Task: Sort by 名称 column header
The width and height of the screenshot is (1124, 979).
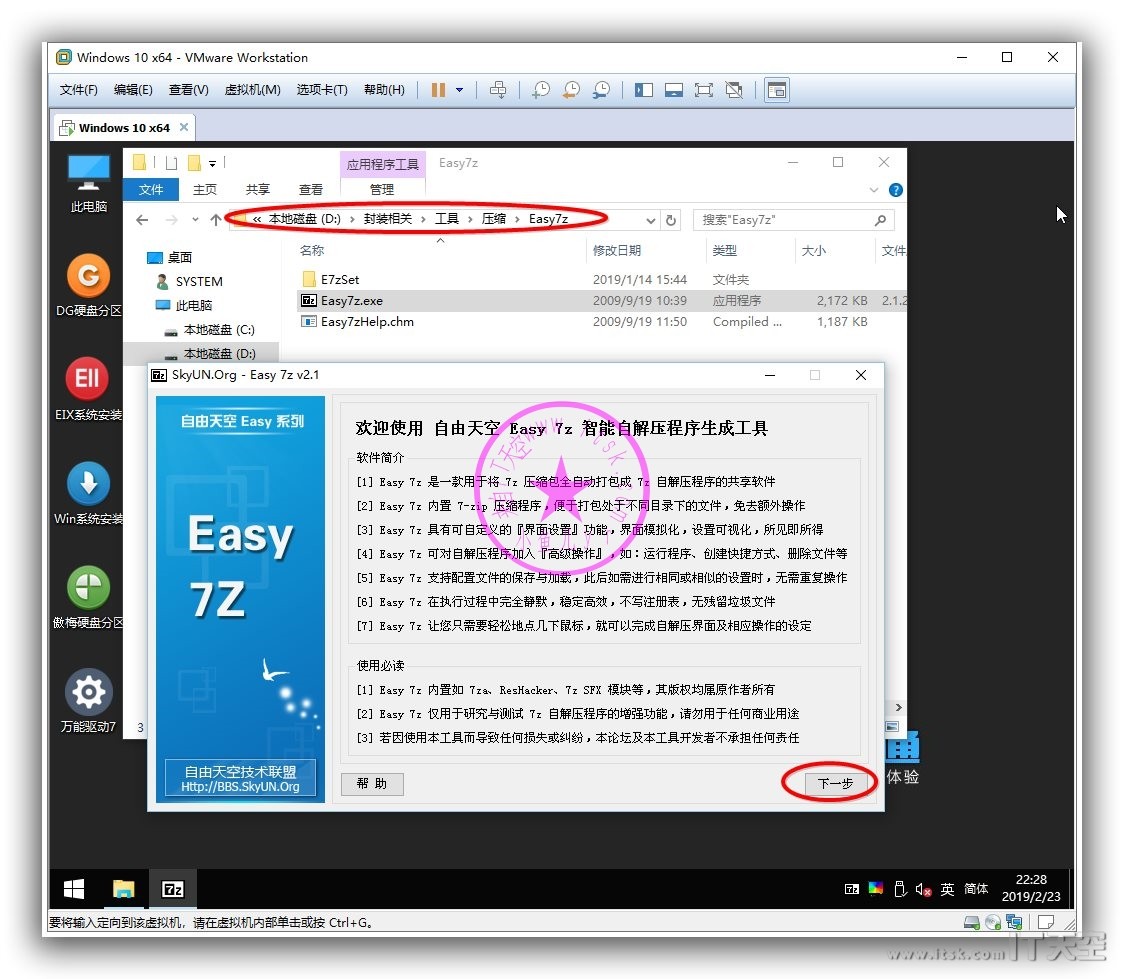Action: (312, 250)
